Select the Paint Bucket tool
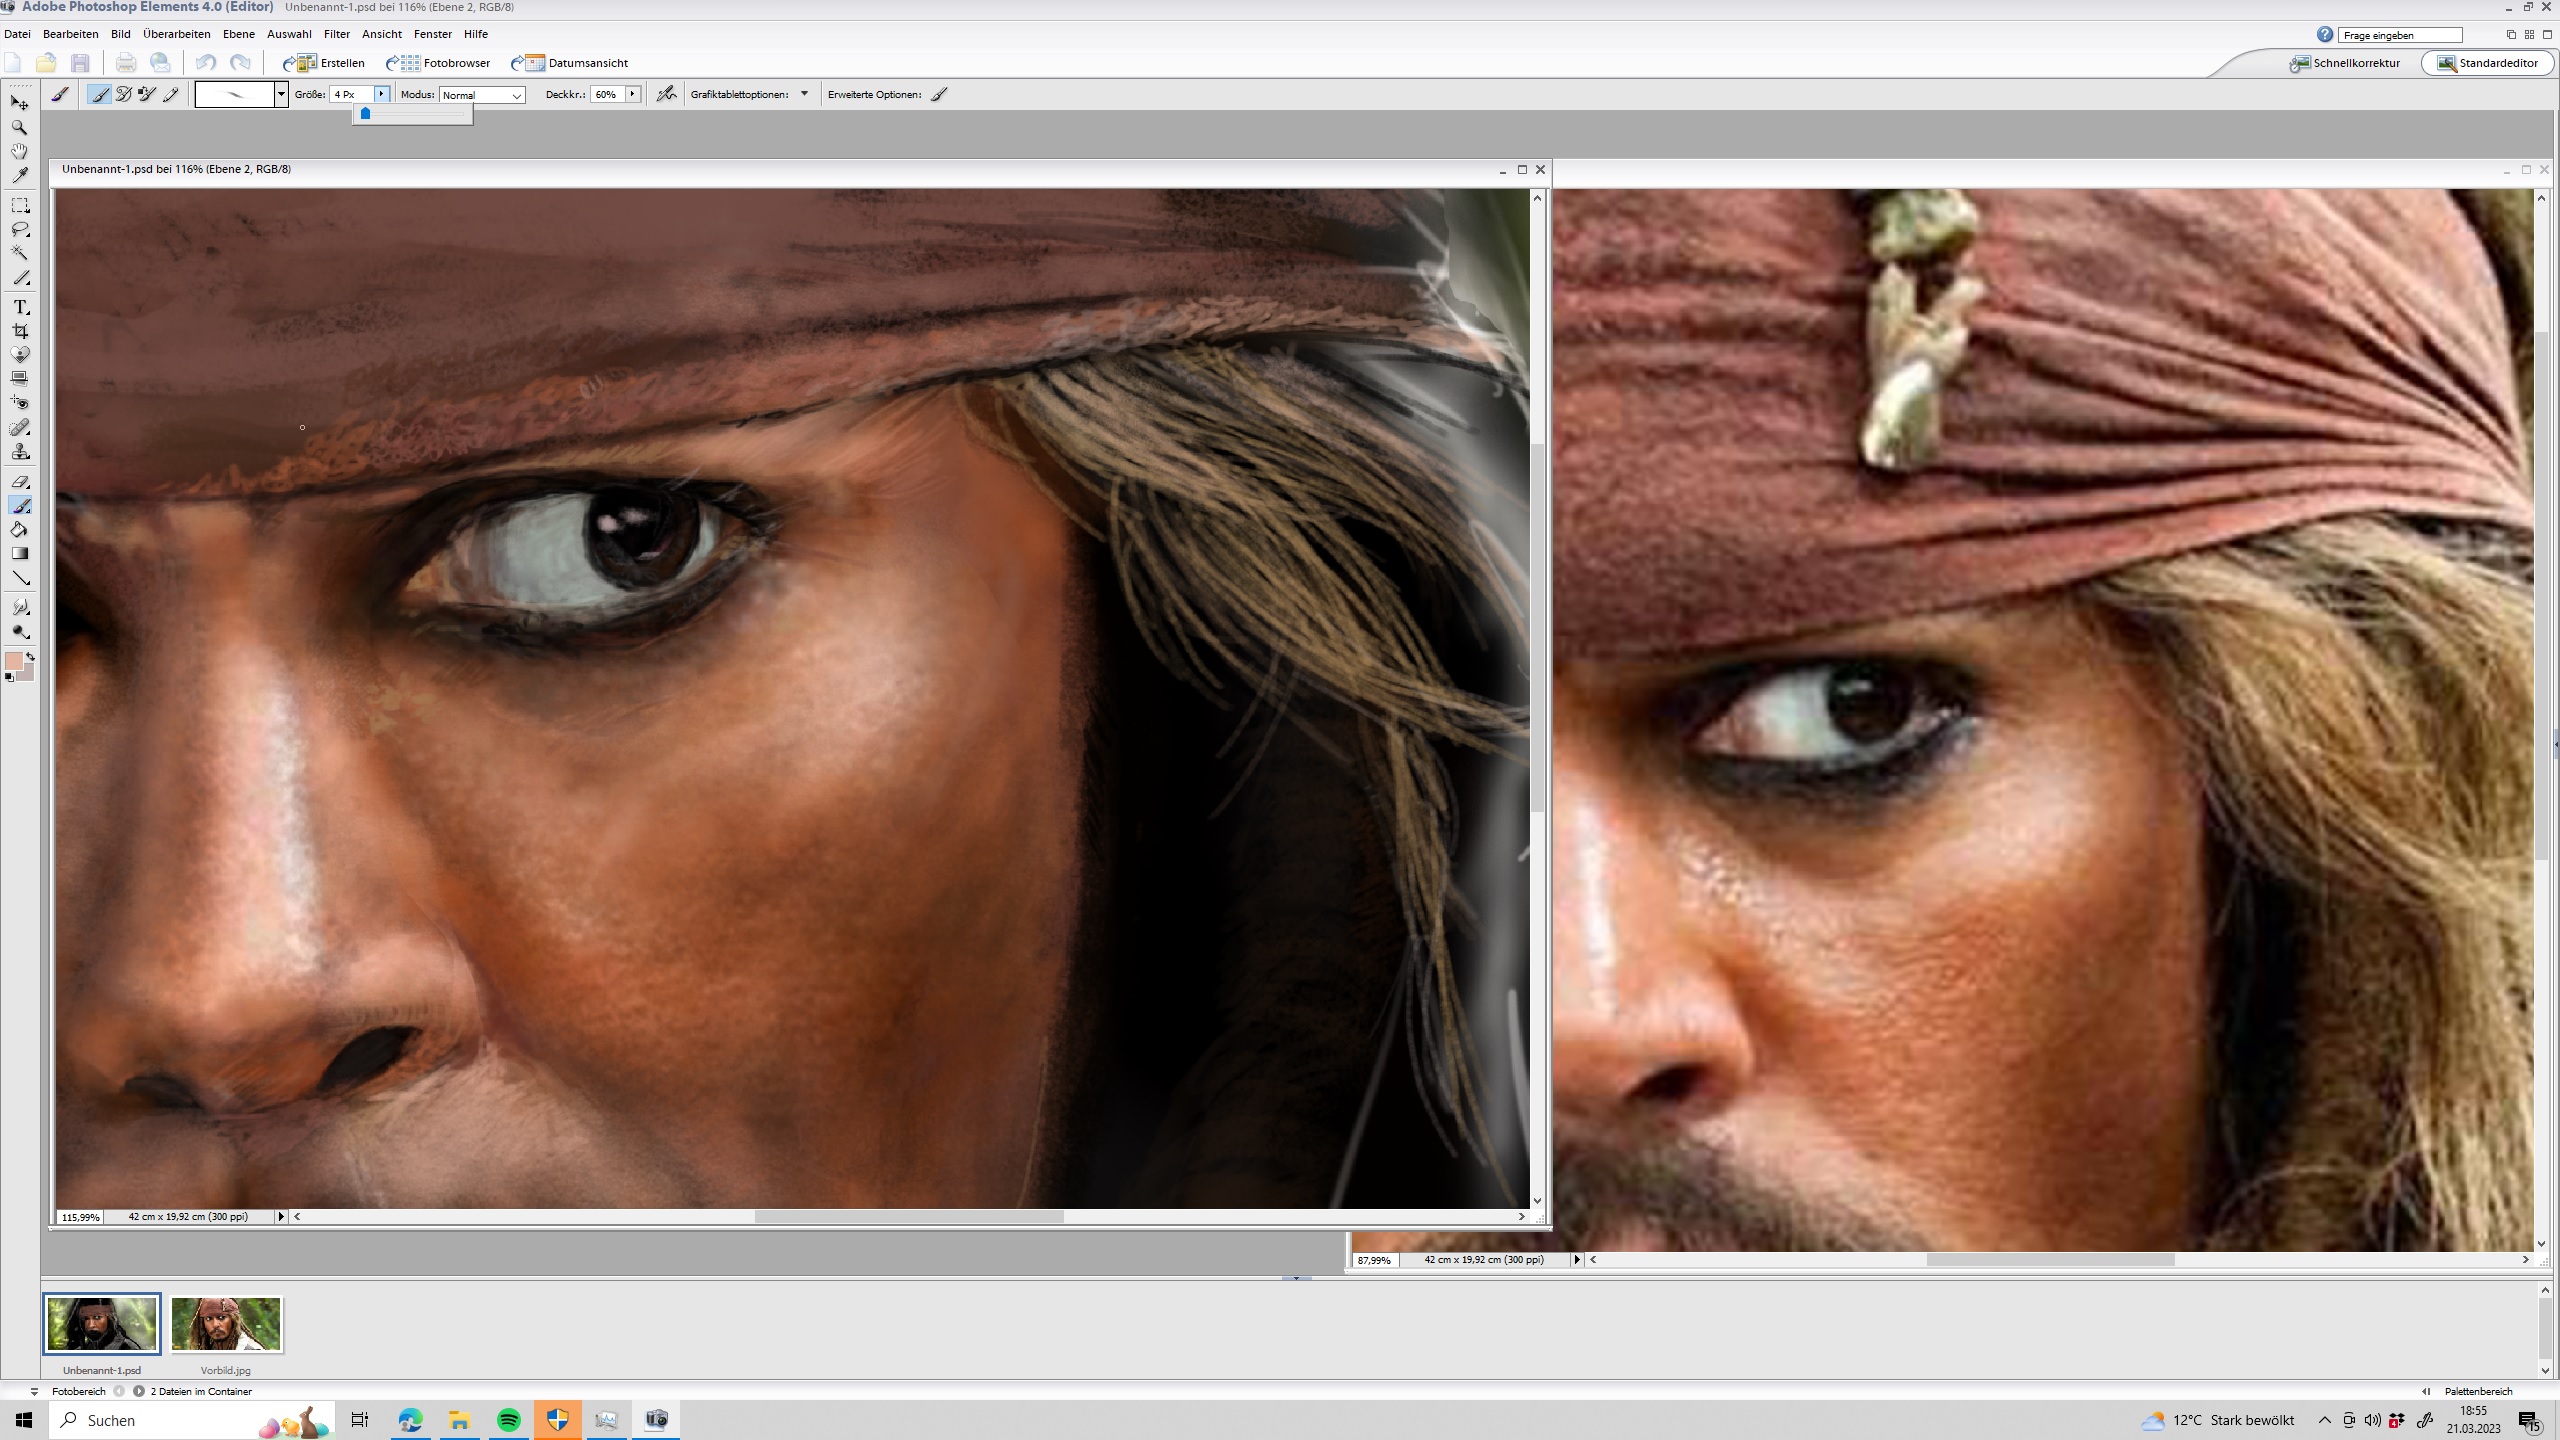Image resolution: width=2560 pixels, height=1440 pixels. (x=19, y=530)
